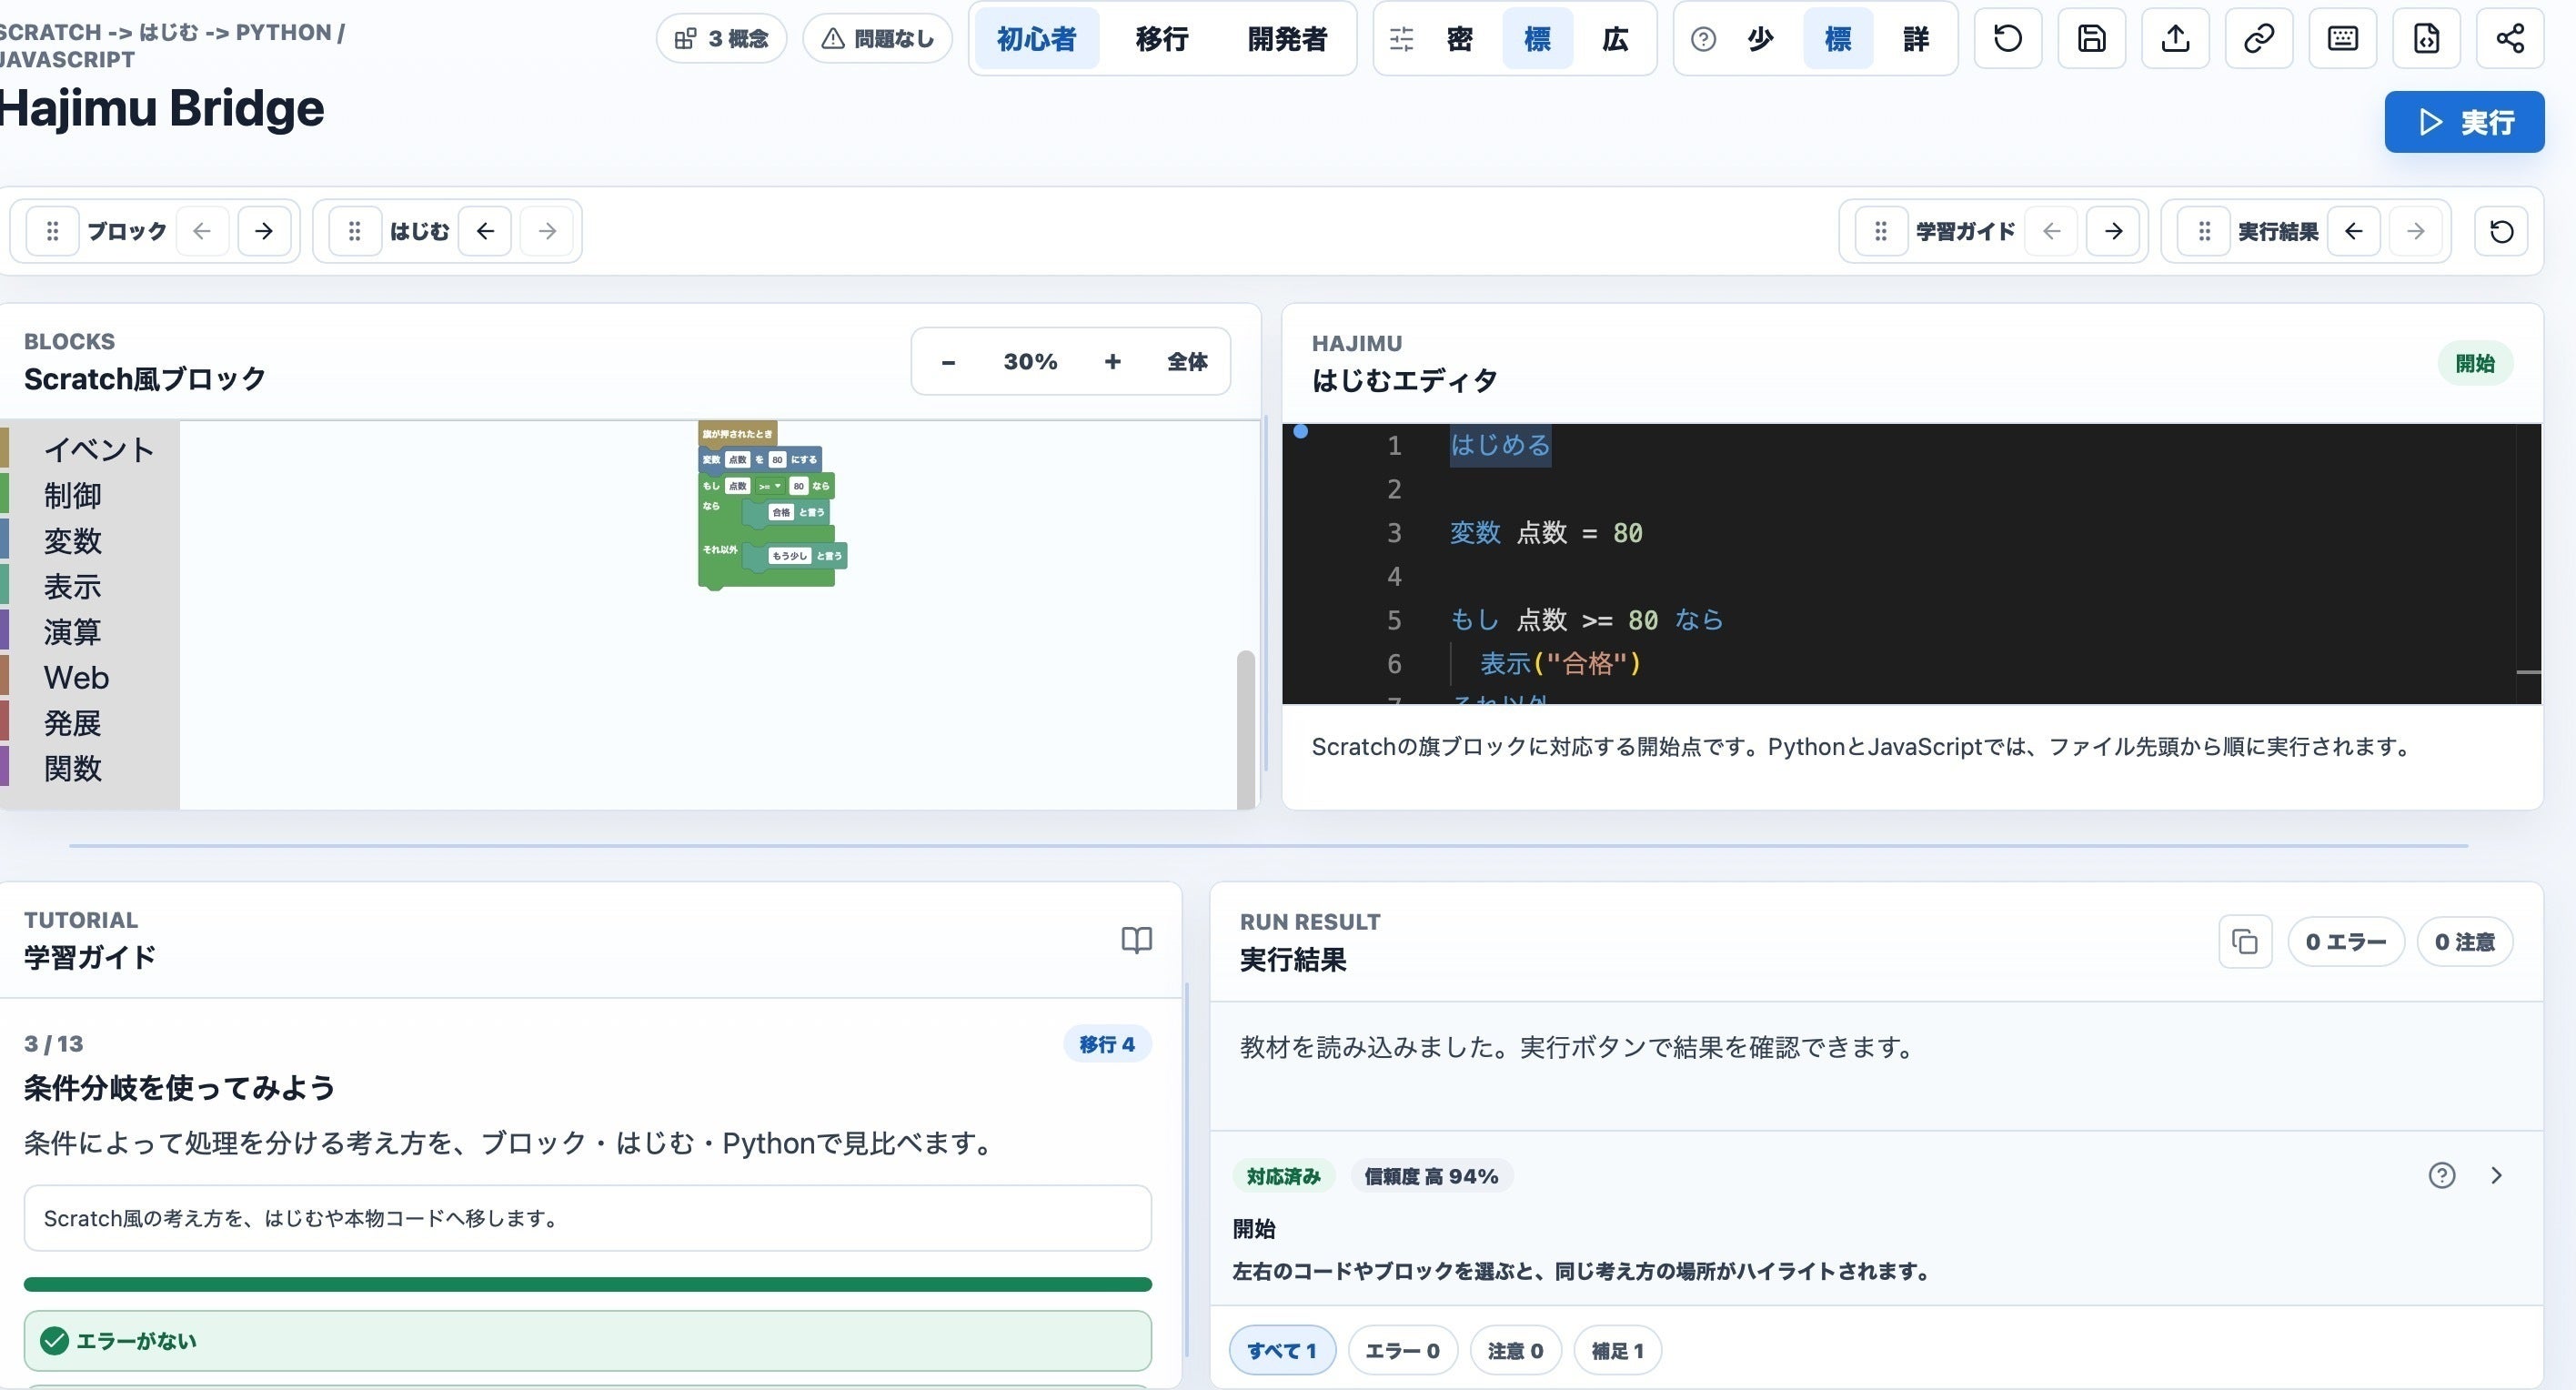Move ブロック panel right with arrow
This screenshot has width=2576, height=1390.
(264, 231)
